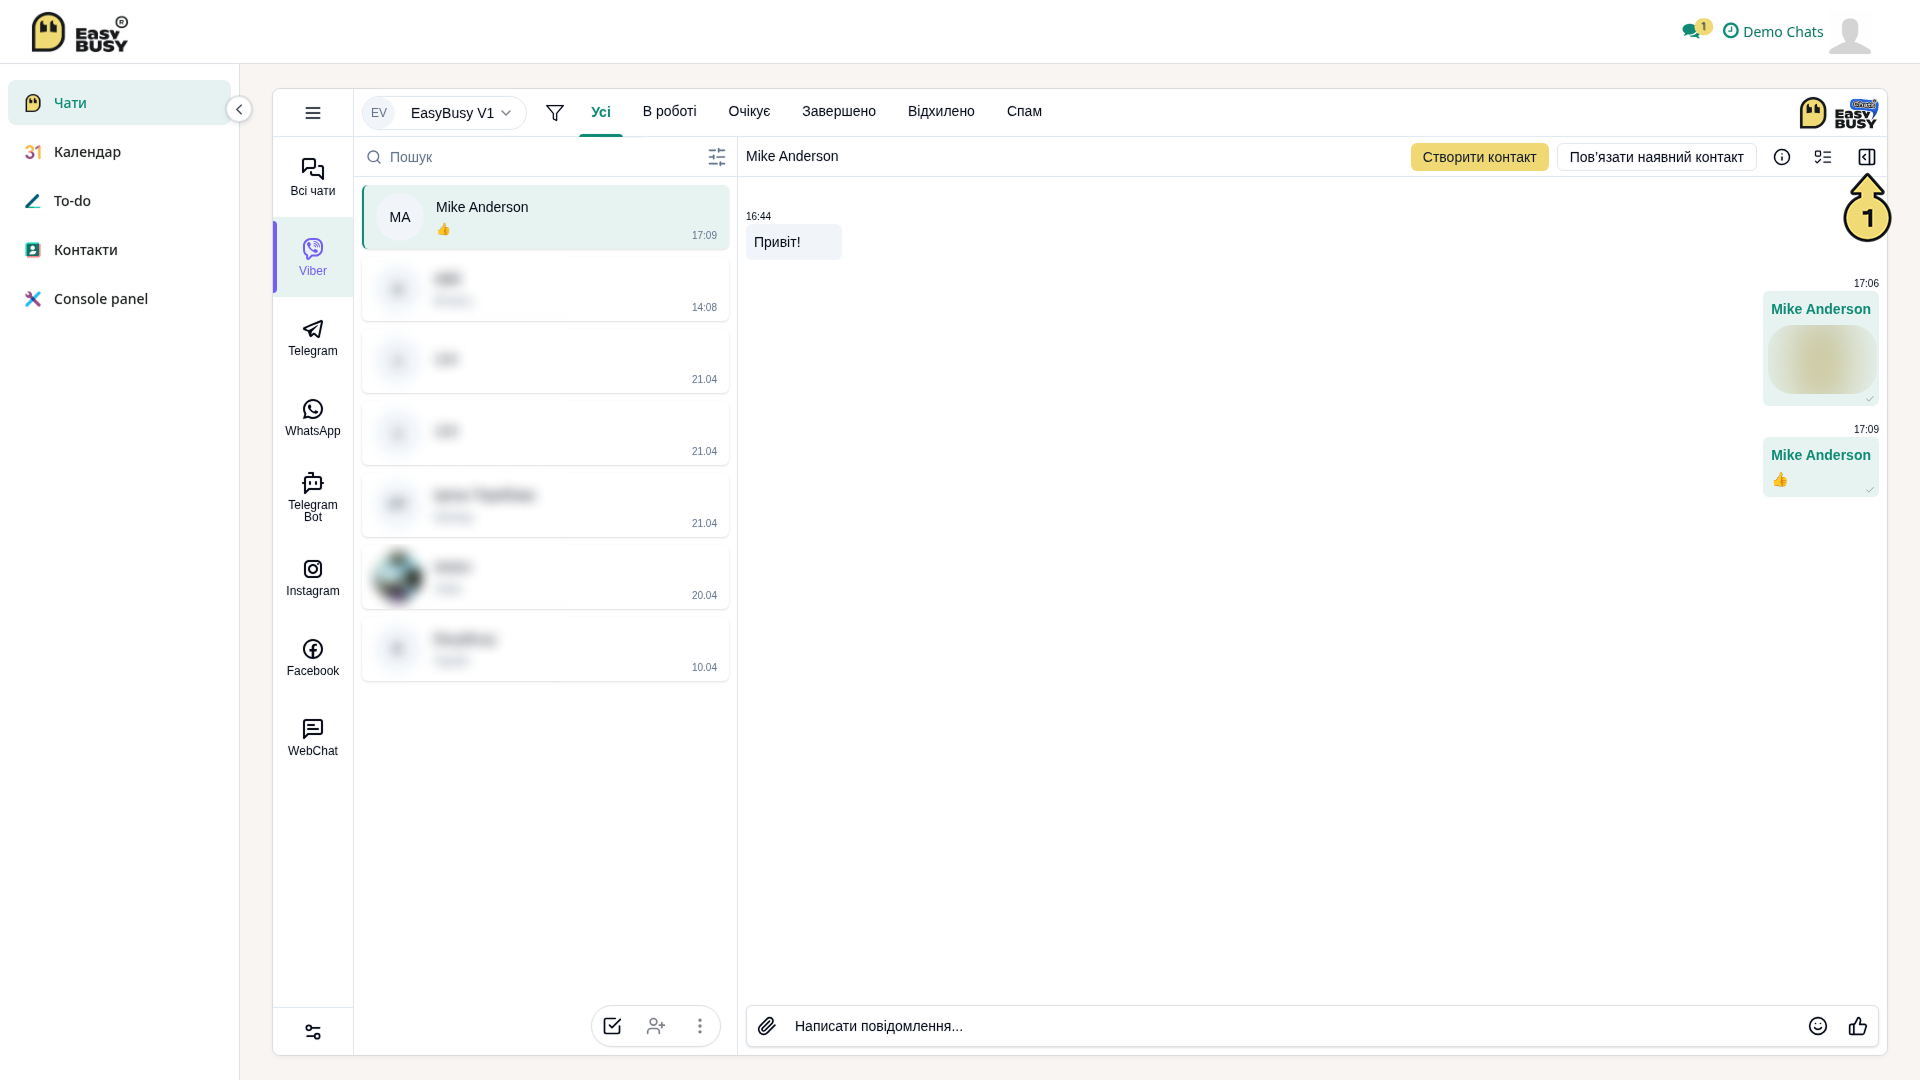Click the Написати повідомлення message field
This screenshot has height=1080, width=1920.
[x=1290, y=1026]
